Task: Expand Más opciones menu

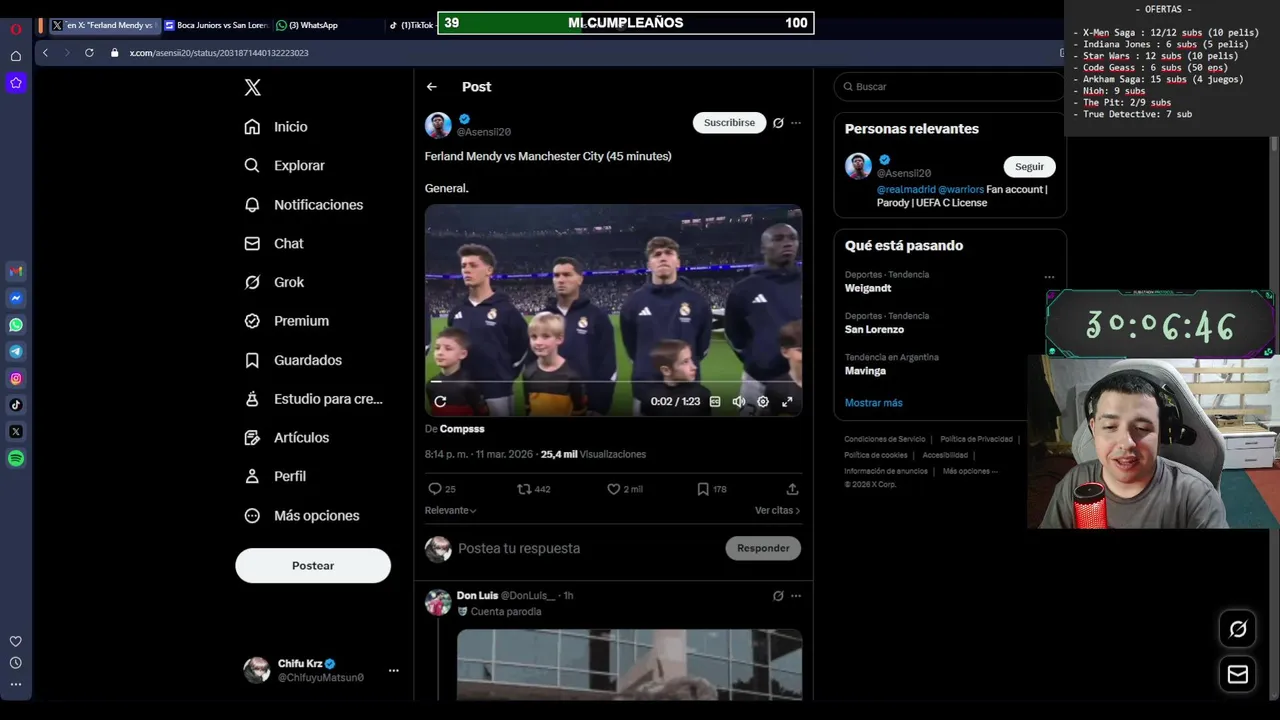Action: click(x=302, y=516)
